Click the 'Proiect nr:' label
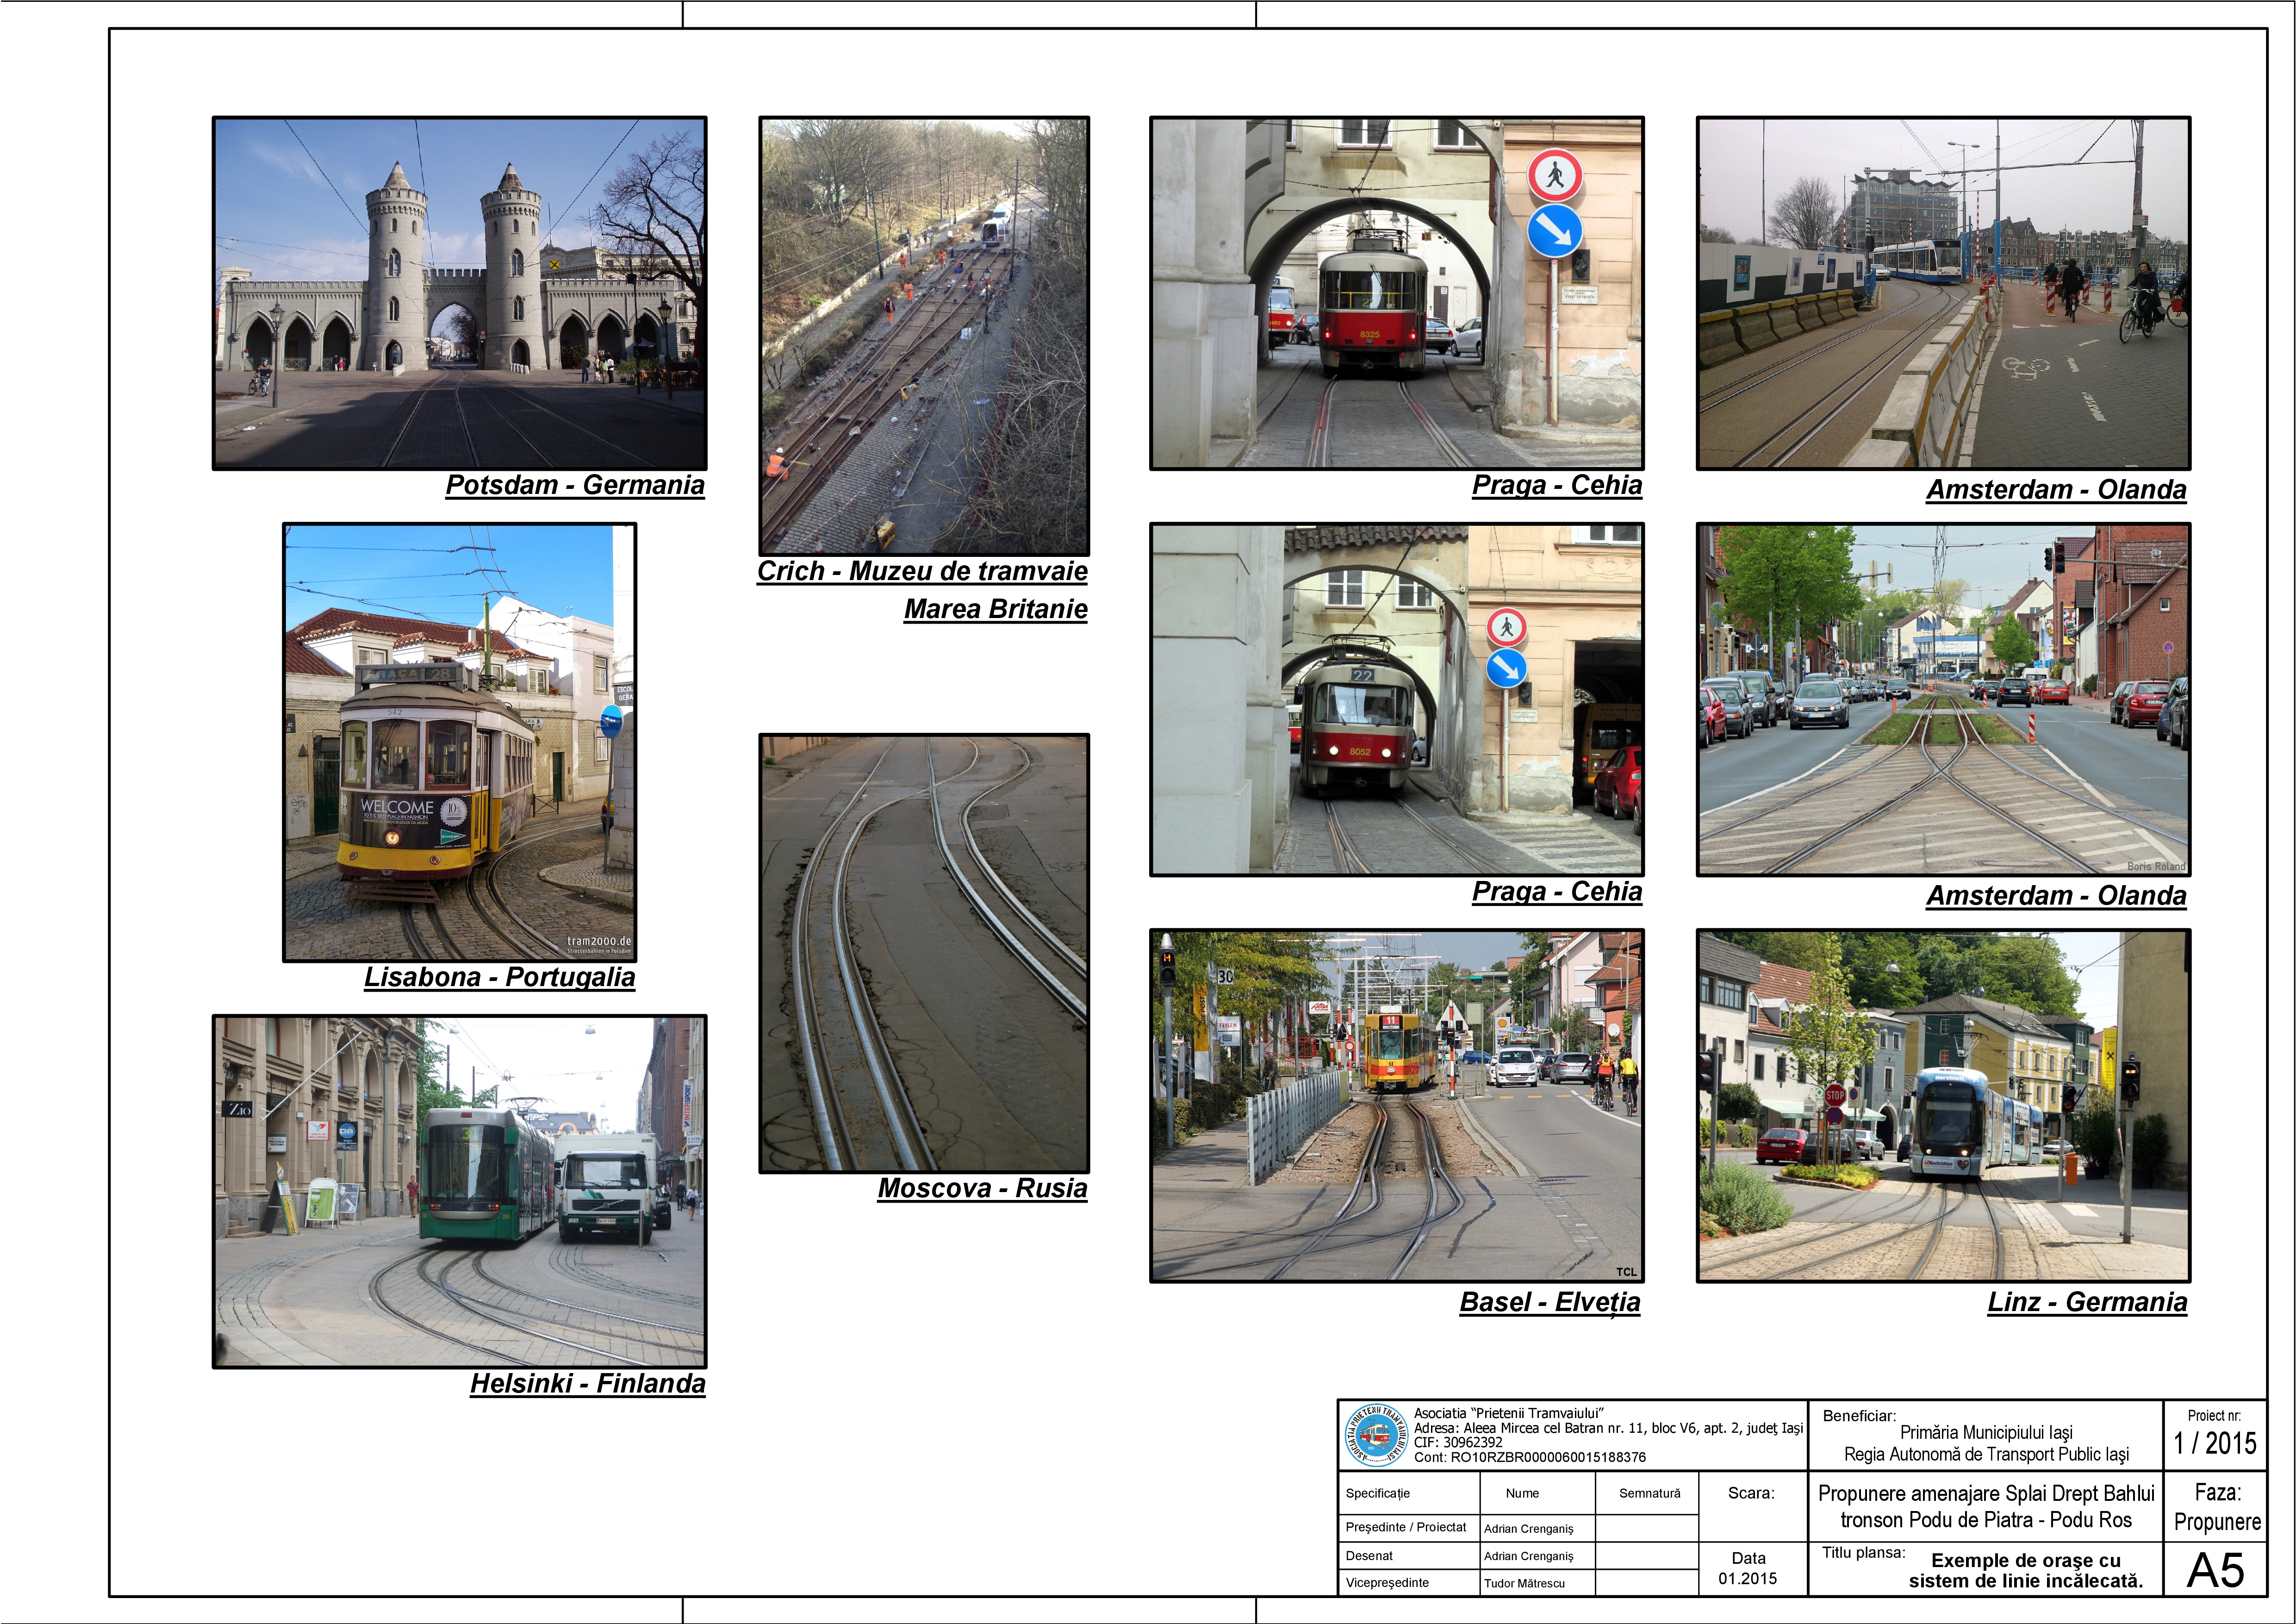Image resolution: width=2296 pixels, height=1624 pixels. point(2214,1416)
